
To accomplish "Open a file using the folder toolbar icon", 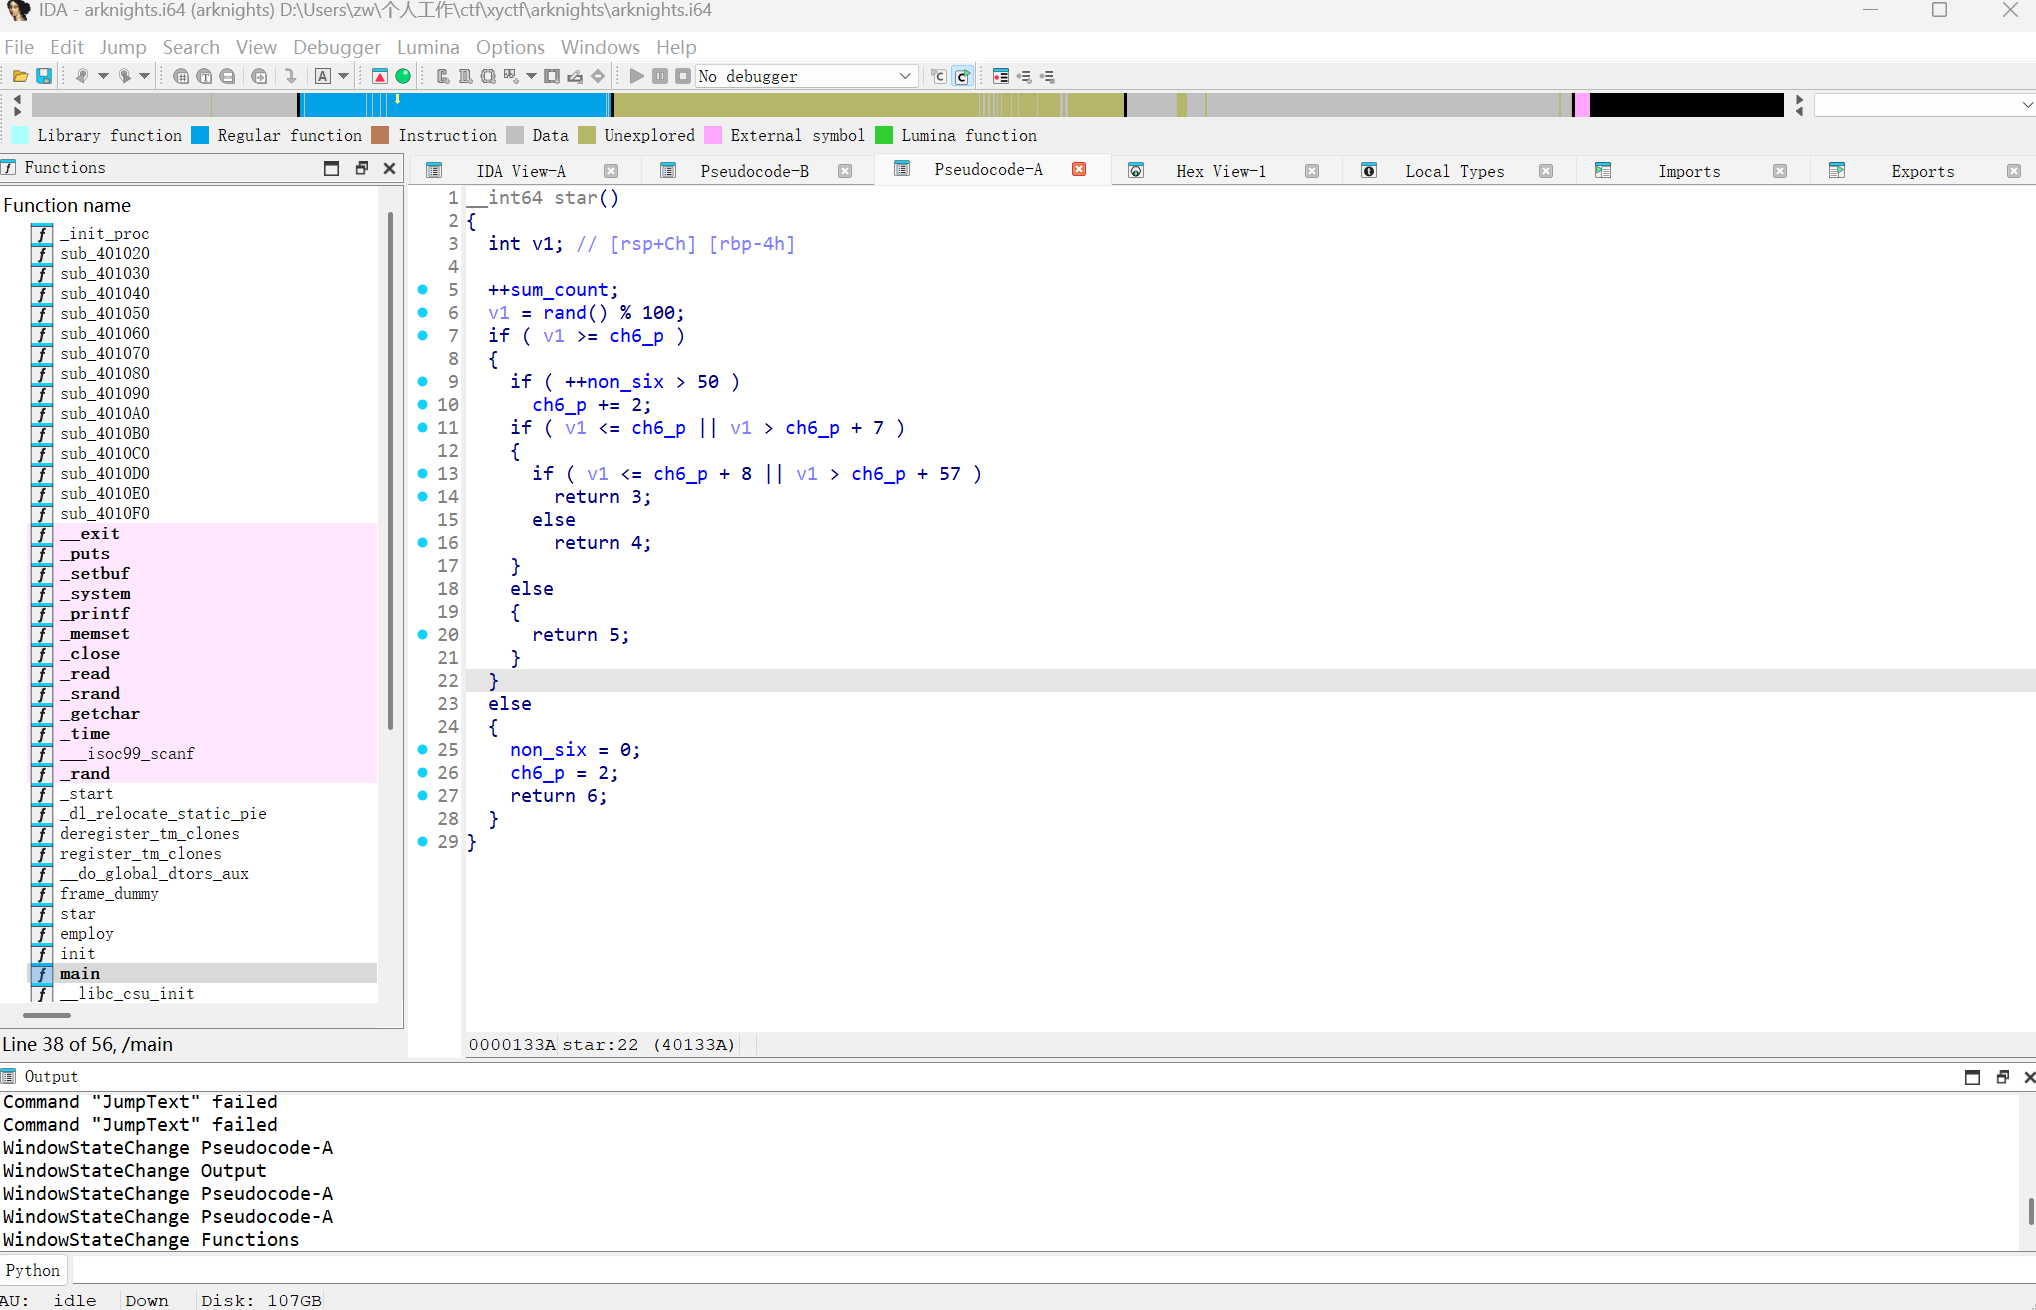I will click(x=20, y=76).
